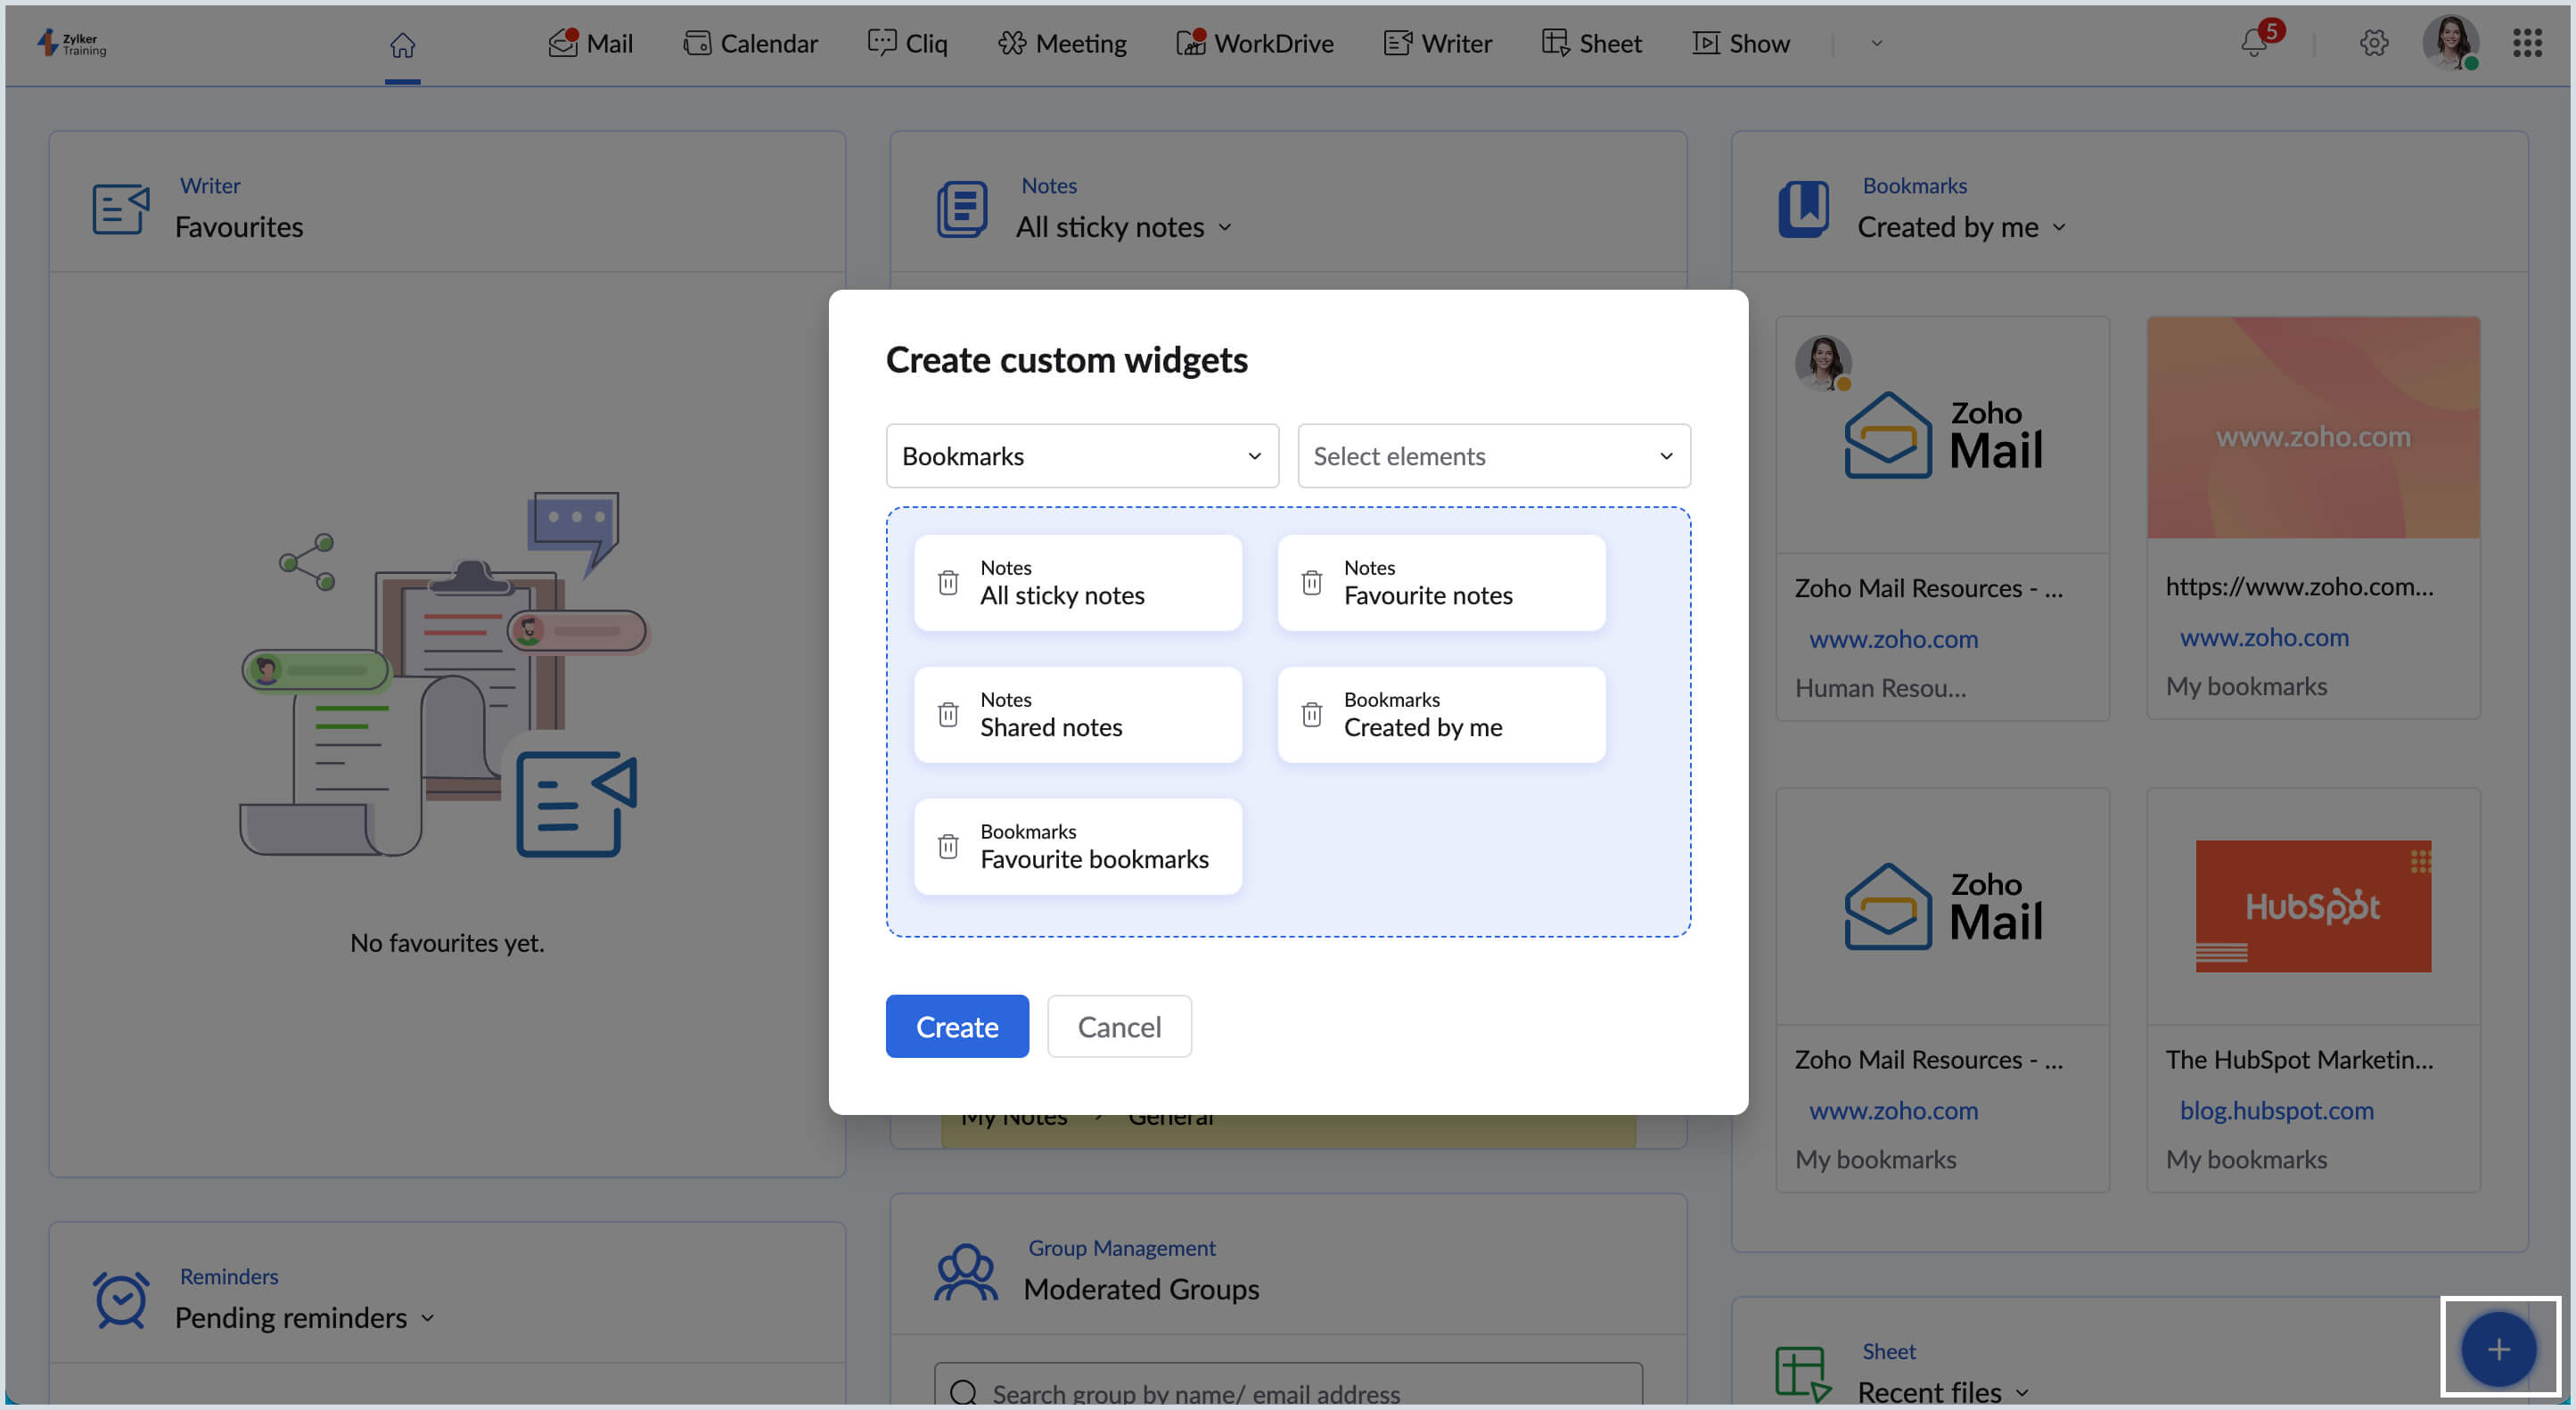Select the Home icon in navigation
2576x1410 pixels.
click(x=403, y=43)
